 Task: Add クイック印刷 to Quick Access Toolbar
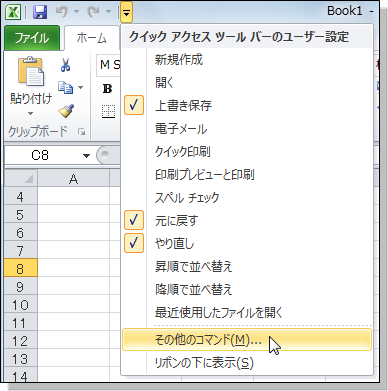pos(247,152)
